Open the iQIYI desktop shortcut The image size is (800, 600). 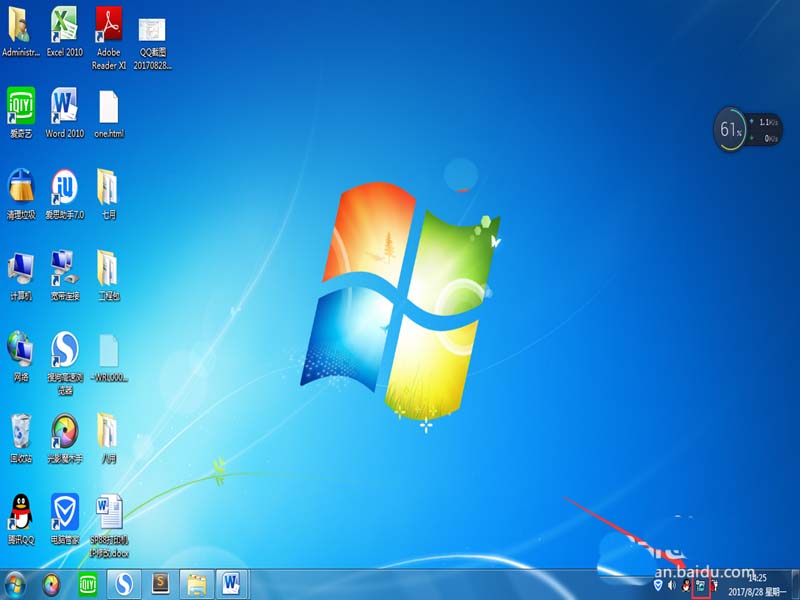pos(21,112)
